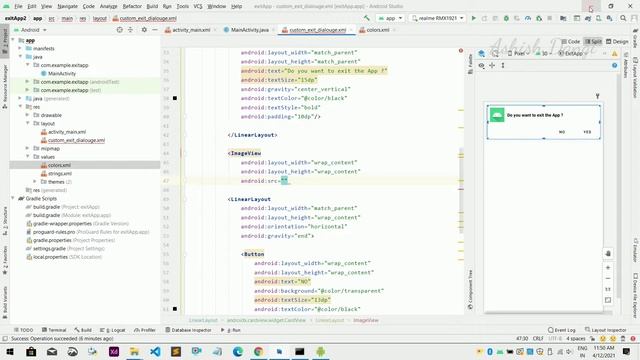Switch editor to Code view mode
This screenshot has width=640, height=360.
[x=571, y=42]
